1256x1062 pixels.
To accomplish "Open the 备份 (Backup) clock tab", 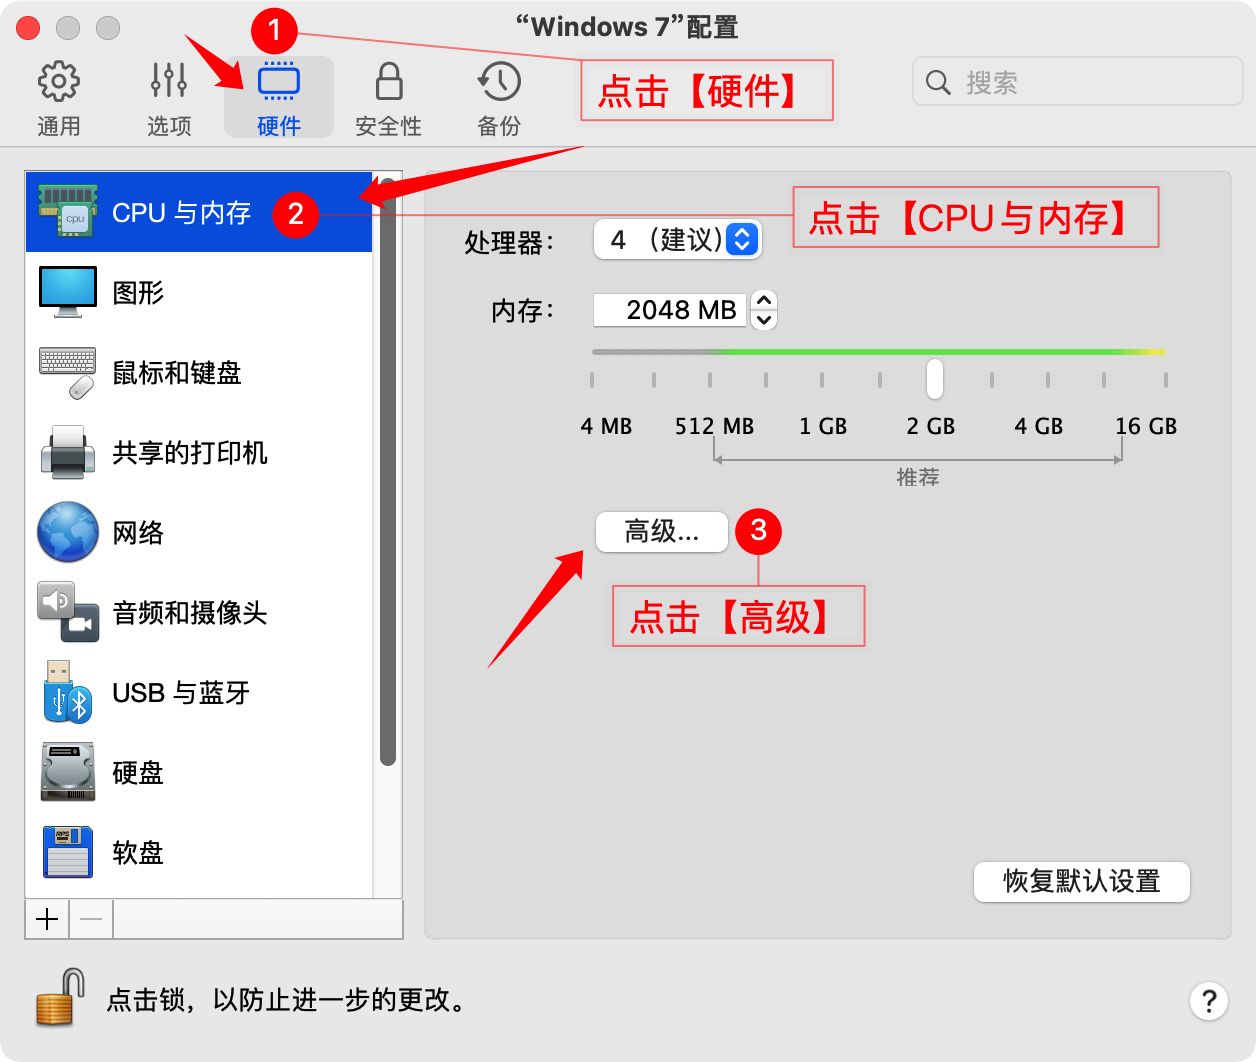I will 499,98.
